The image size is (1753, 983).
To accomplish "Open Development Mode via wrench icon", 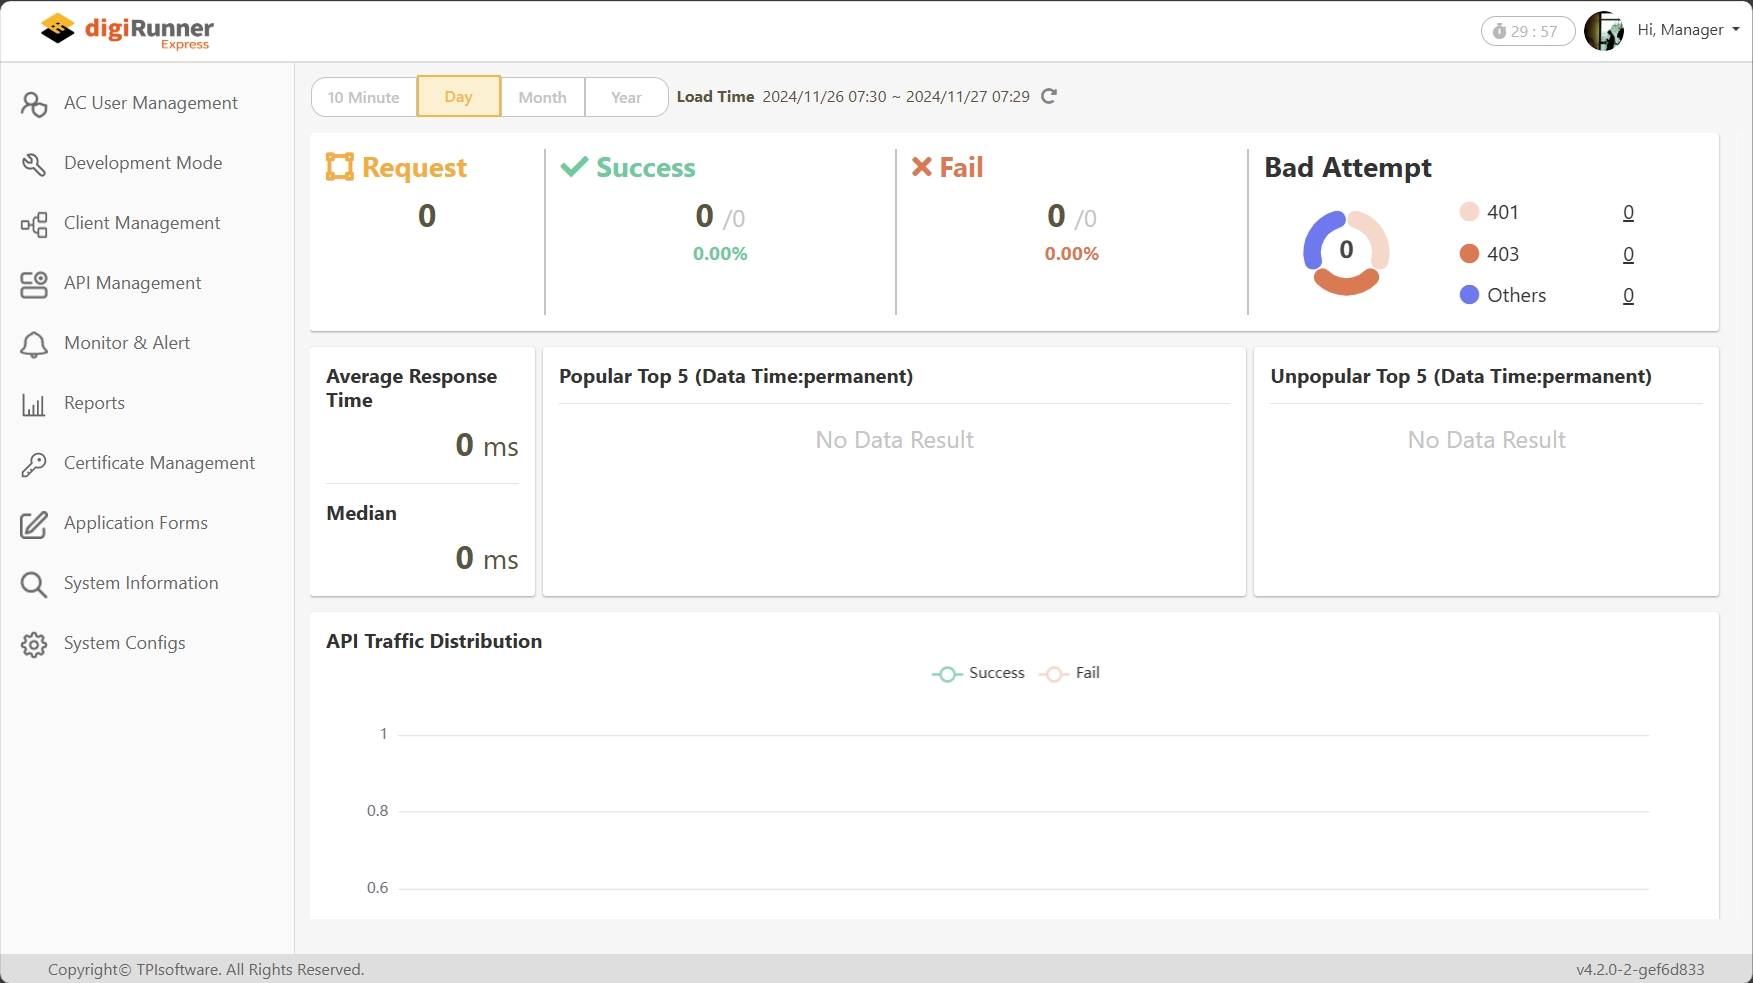I will [34, 164].
